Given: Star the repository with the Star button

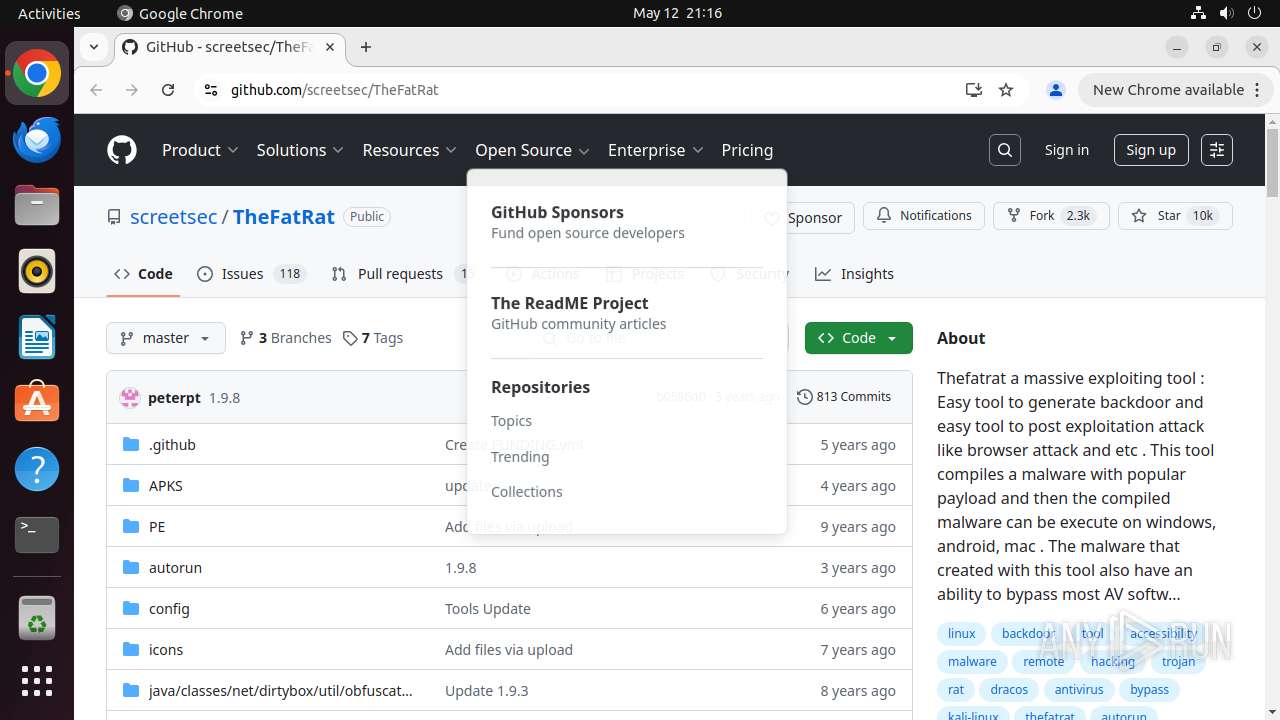Looking at the screenshot, I should coord(1175,216).
